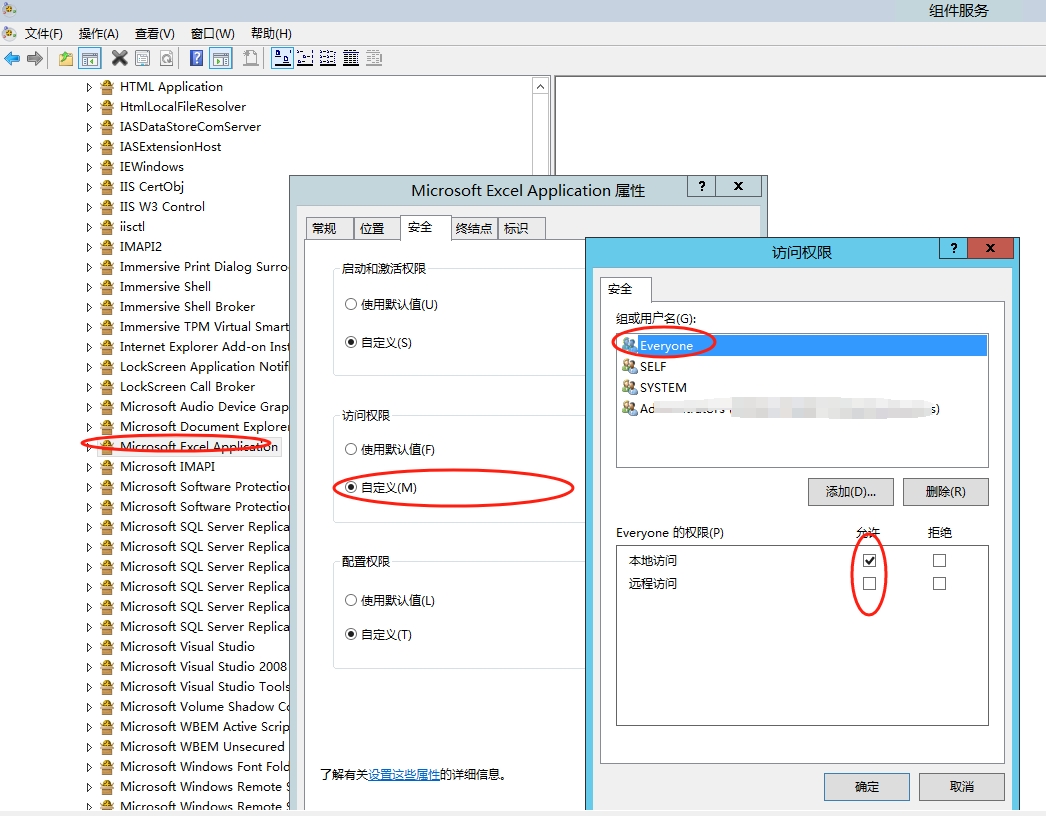Click the 删除(R) button
The height and width of the screenshot is (816, 1046).
pyautogui.click(x=945, y=492)
